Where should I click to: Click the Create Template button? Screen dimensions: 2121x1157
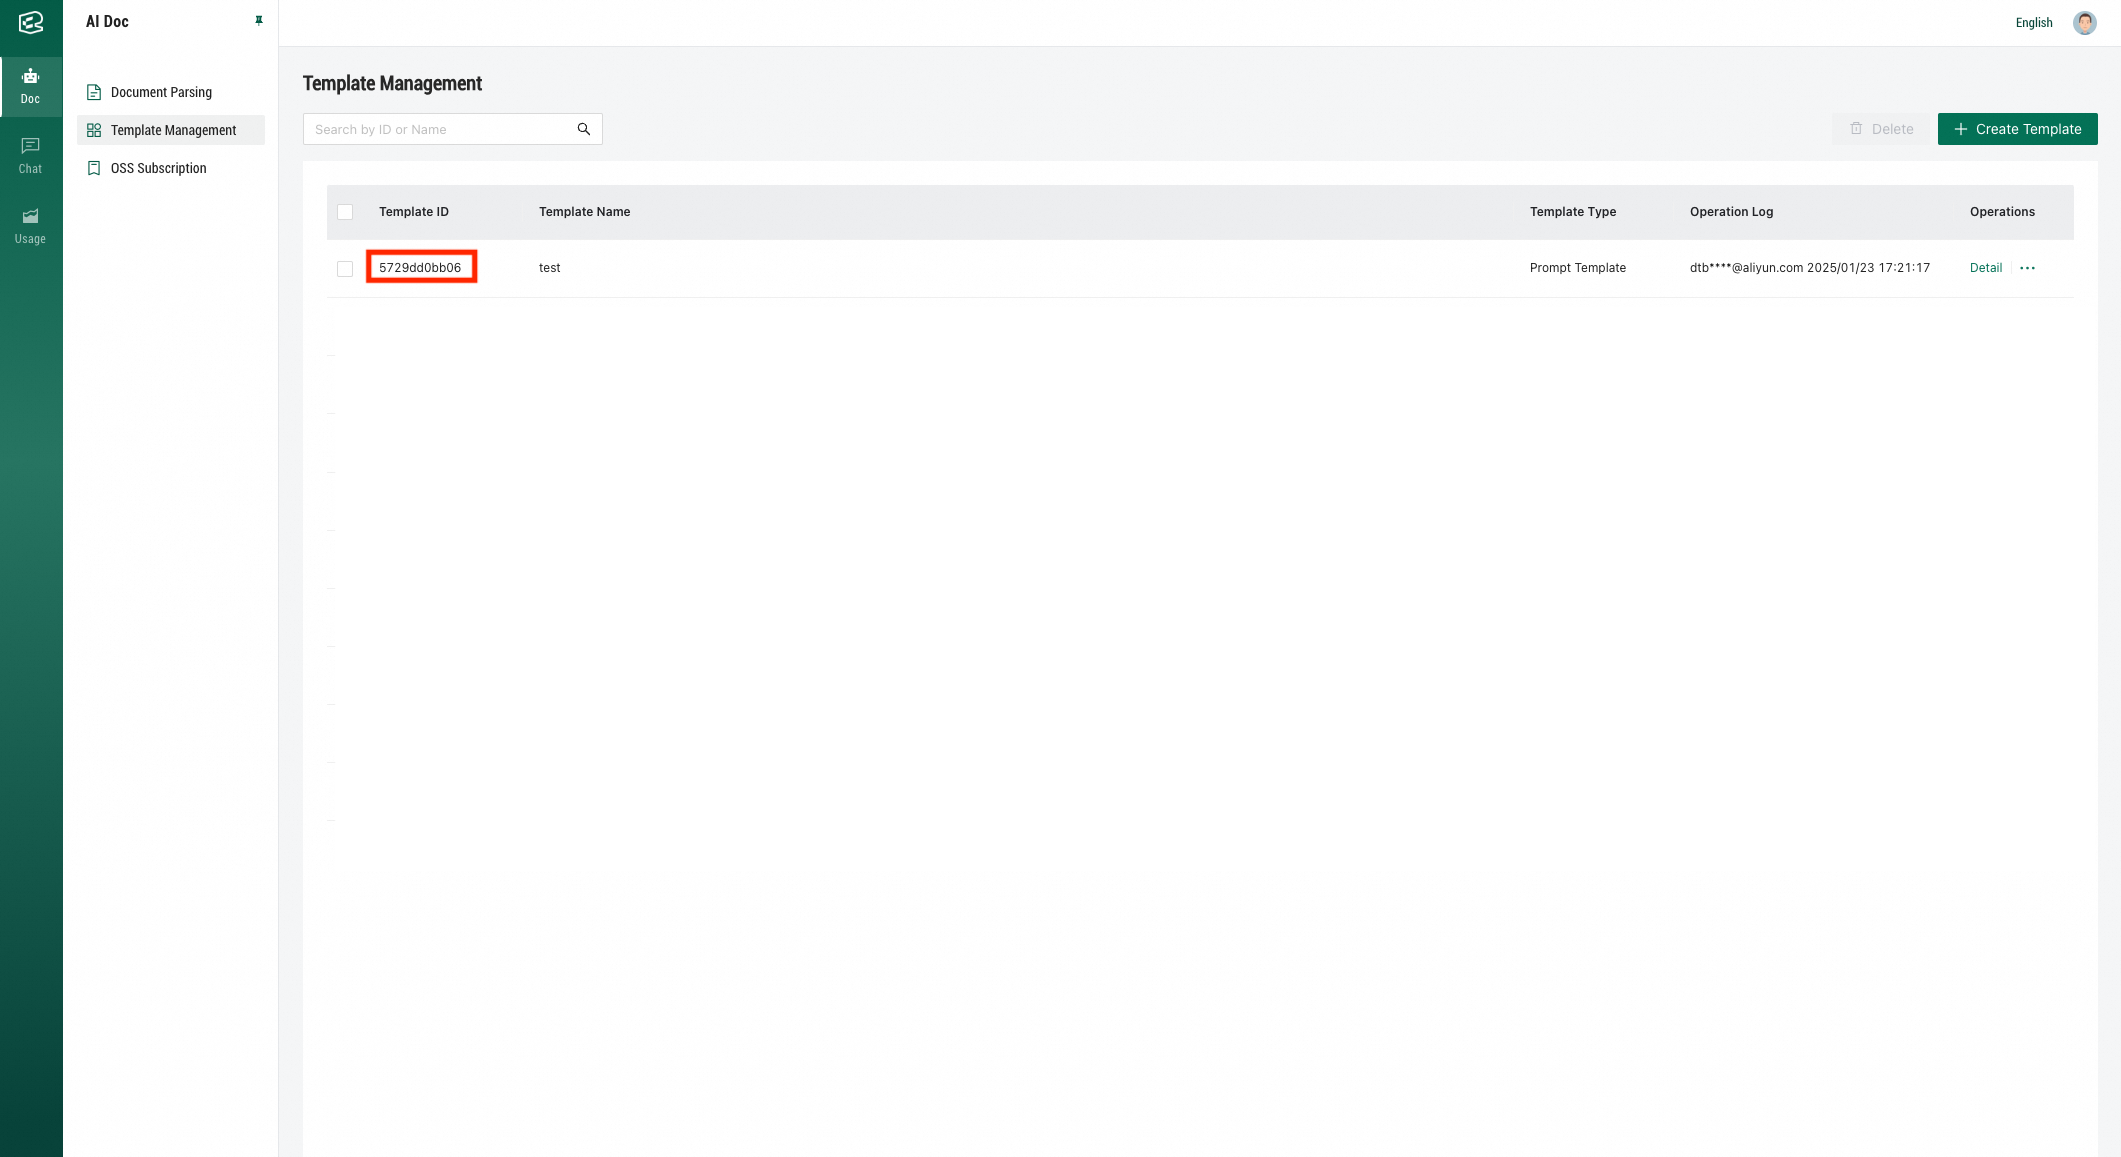[x=2017, y=129]
